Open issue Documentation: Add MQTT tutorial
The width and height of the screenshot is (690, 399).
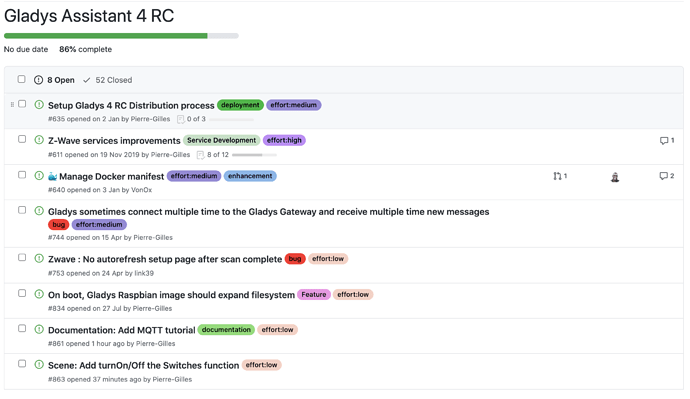pos(121,330)
